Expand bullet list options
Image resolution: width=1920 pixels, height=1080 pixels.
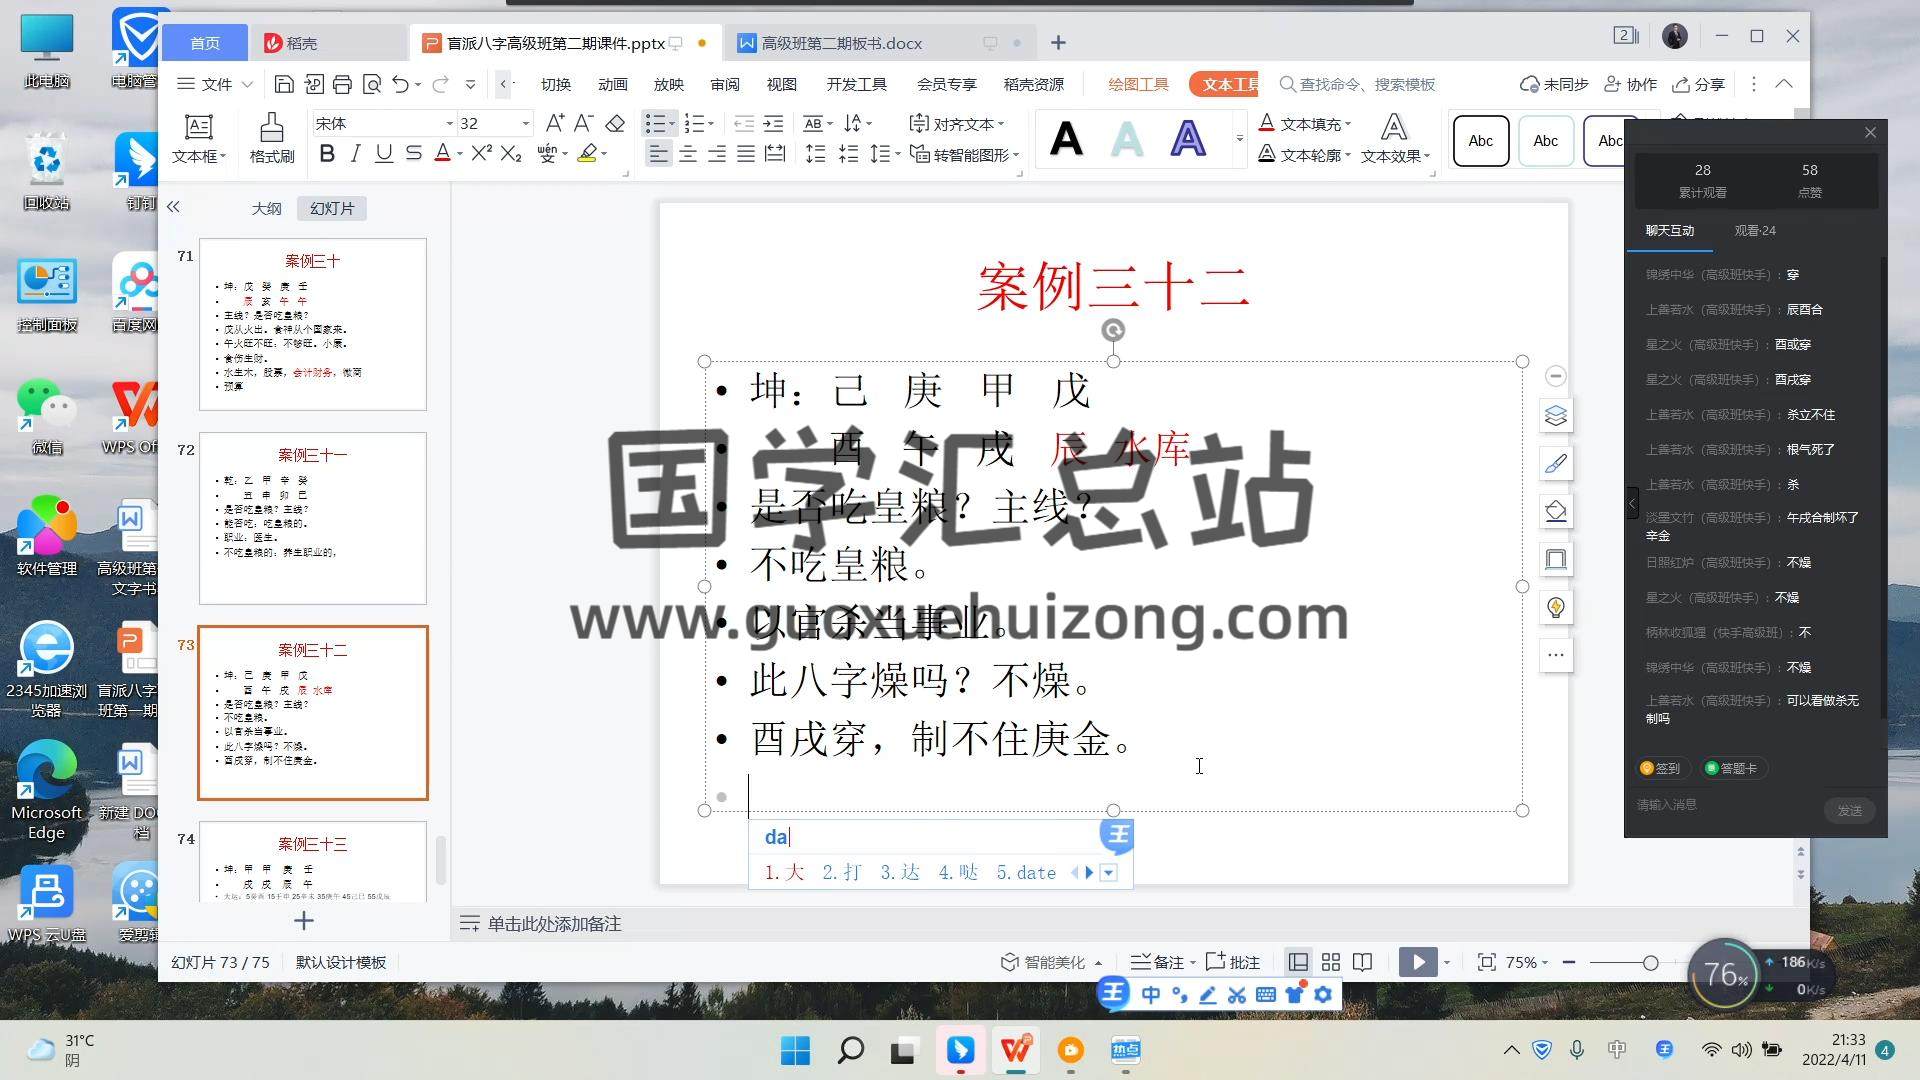click(x=672, y=123)
